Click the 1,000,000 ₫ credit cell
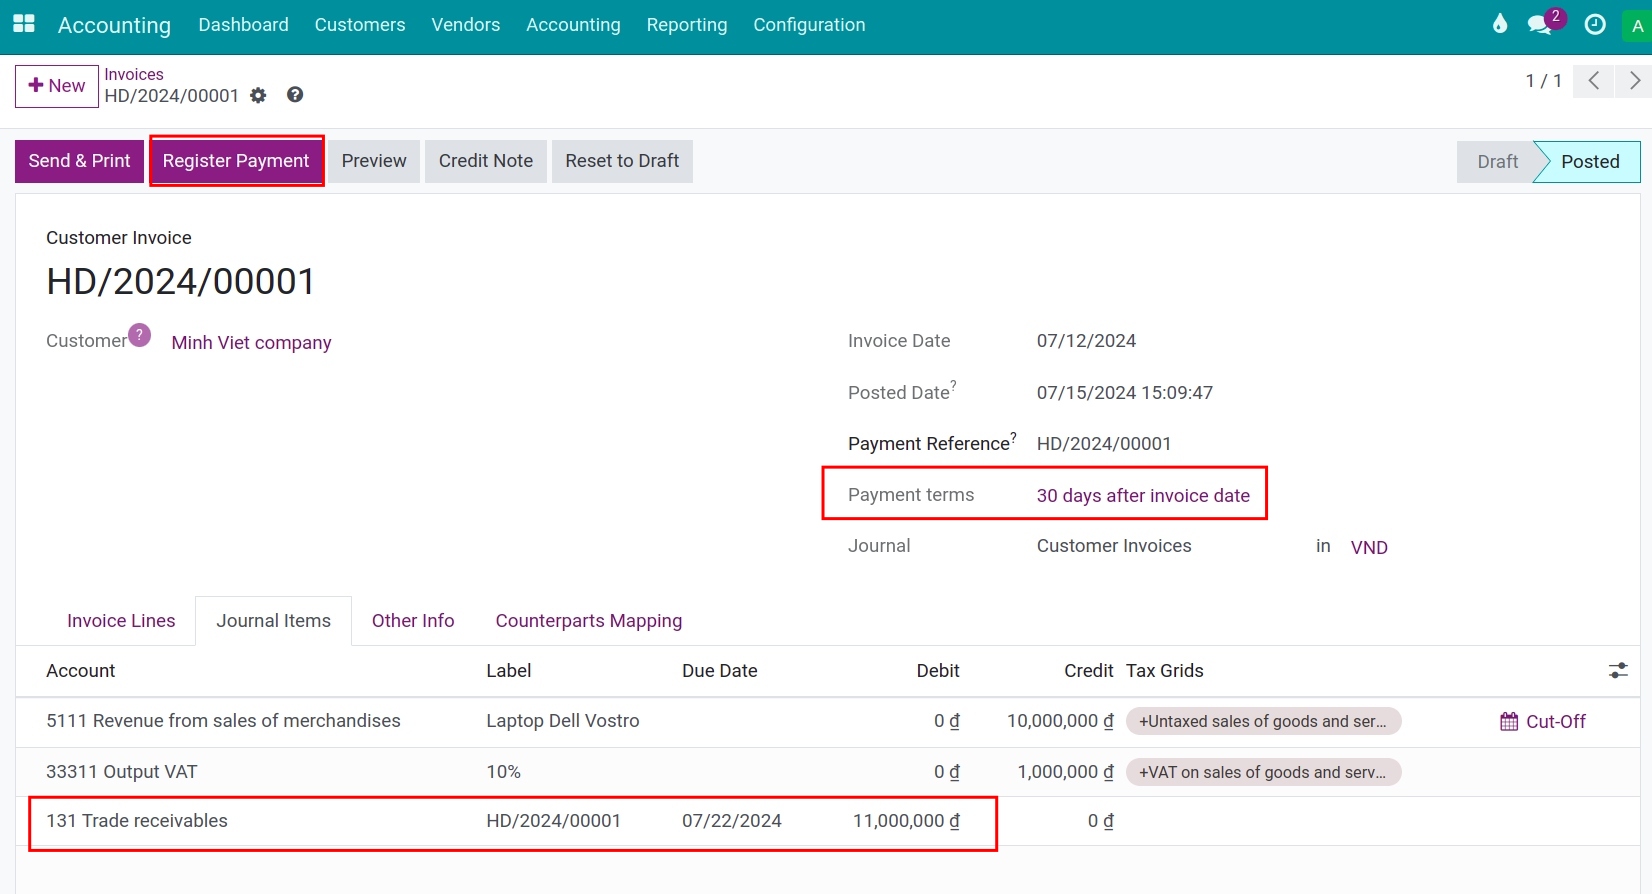1652x894 pixels. pyautogui.click(x=1065, y=772)
